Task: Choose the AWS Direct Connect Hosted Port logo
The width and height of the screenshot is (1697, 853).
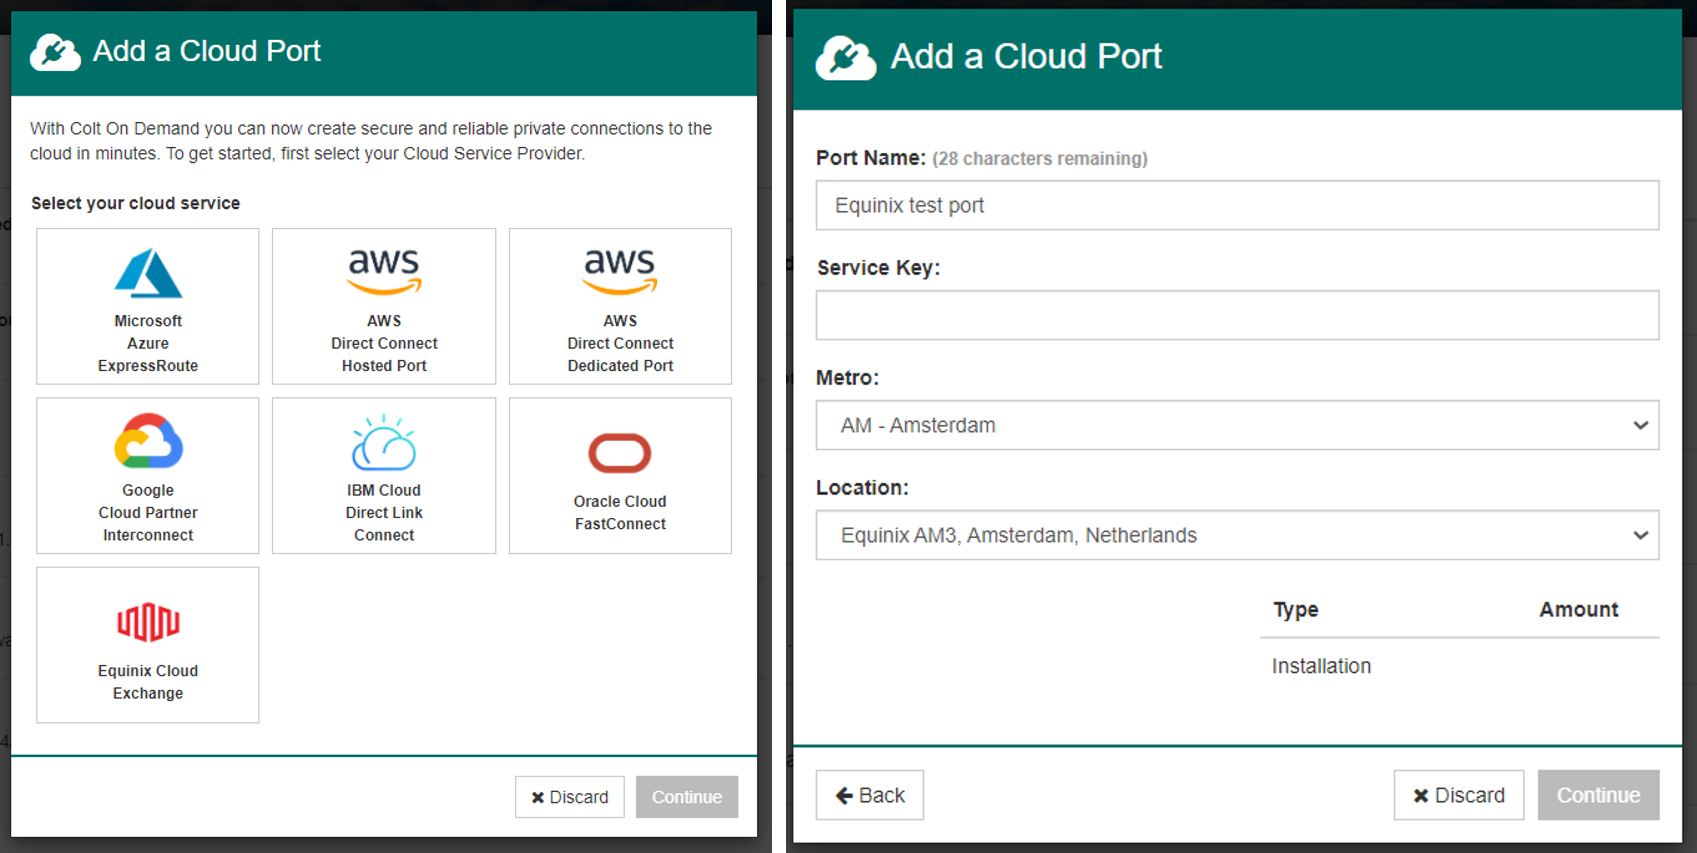Action: pyautogui.click(x=384, y=272)
